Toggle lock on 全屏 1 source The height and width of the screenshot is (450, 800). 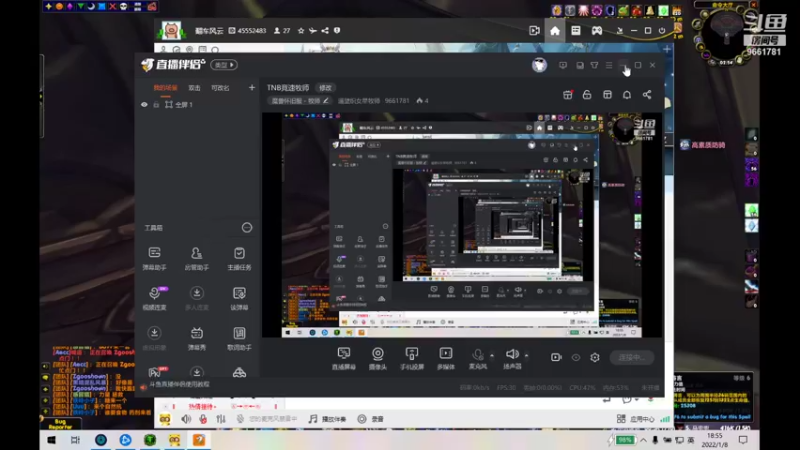coord(156,105)
